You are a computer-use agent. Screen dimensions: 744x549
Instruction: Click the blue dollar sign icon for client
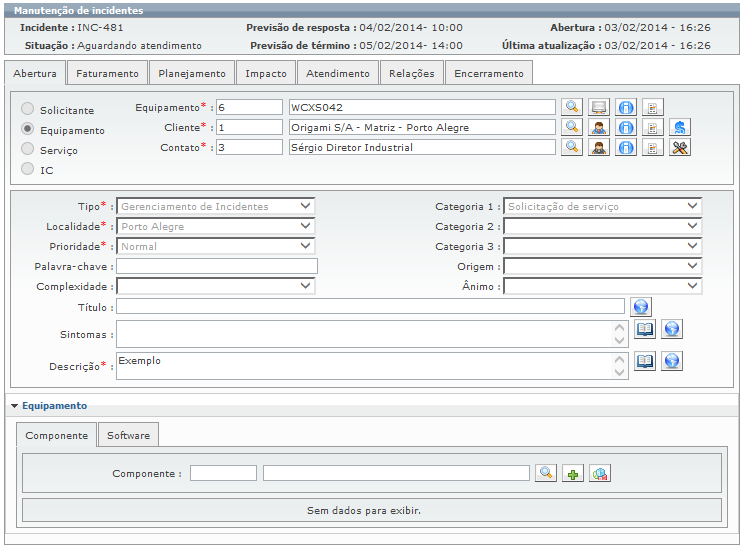pos(680,127)
